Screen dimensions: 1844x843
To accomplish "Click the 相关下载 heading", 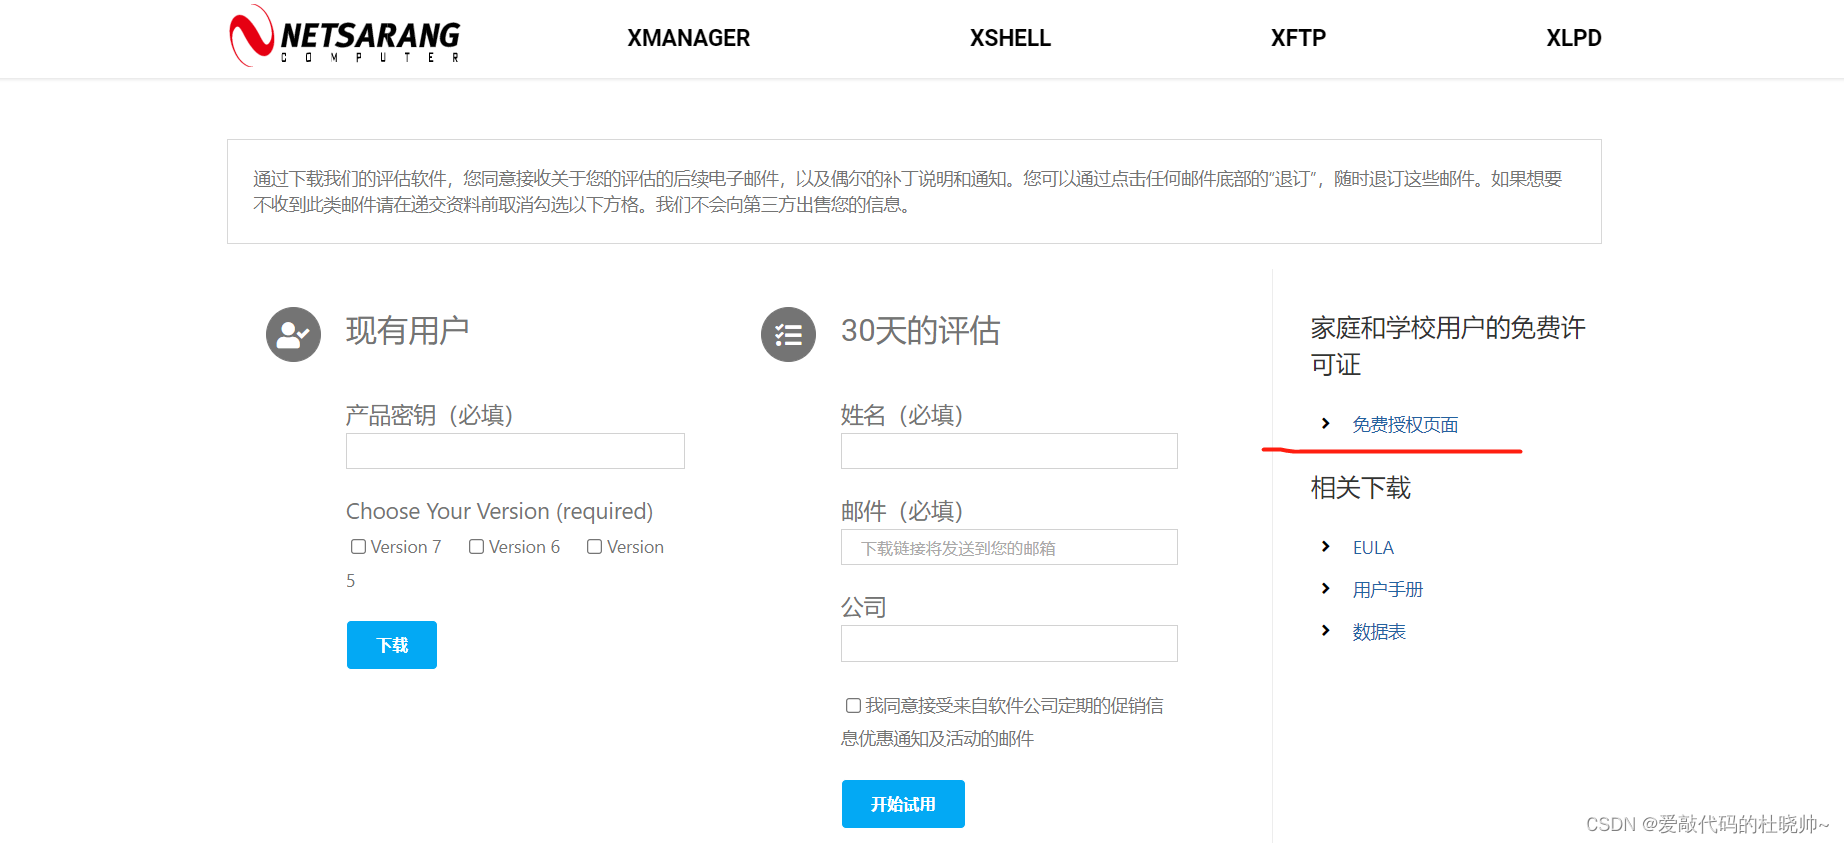I will (x=1361, y=488).
